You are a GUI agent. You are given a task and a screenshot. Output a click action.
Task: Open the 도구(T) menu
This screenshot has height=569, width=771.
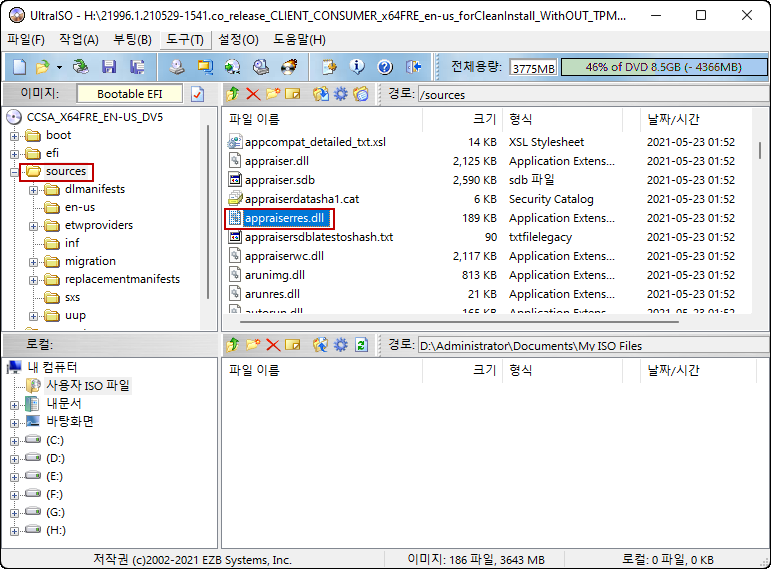click(x=185, y=39)
